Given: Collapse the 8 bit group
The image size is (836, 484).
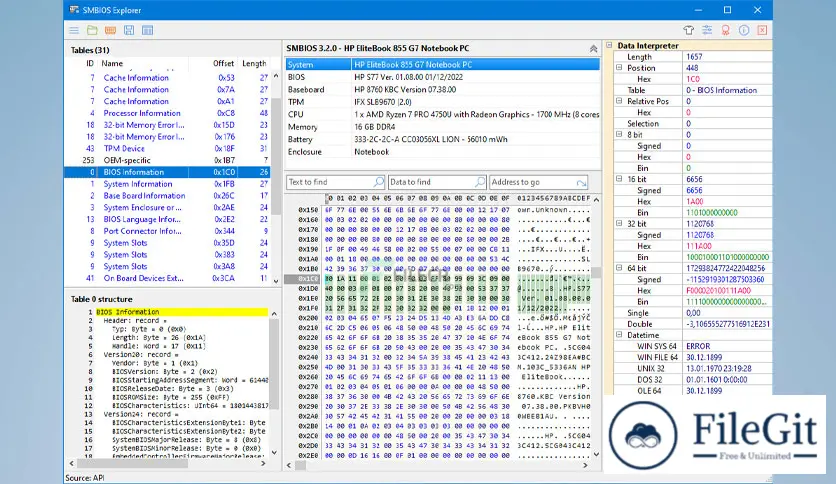Looking at the screenshot, I should (619, 134).
